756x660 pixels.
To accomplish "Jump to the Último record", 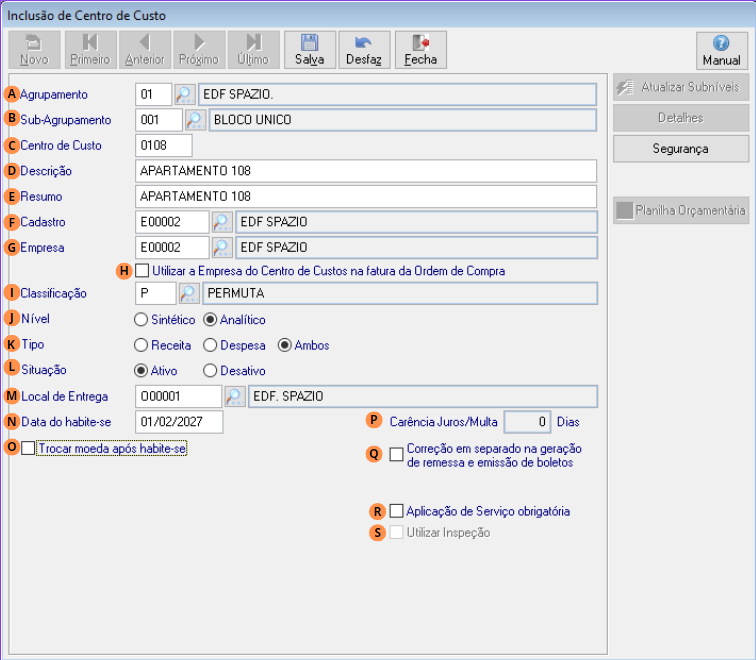I will [x=254, y=50].
